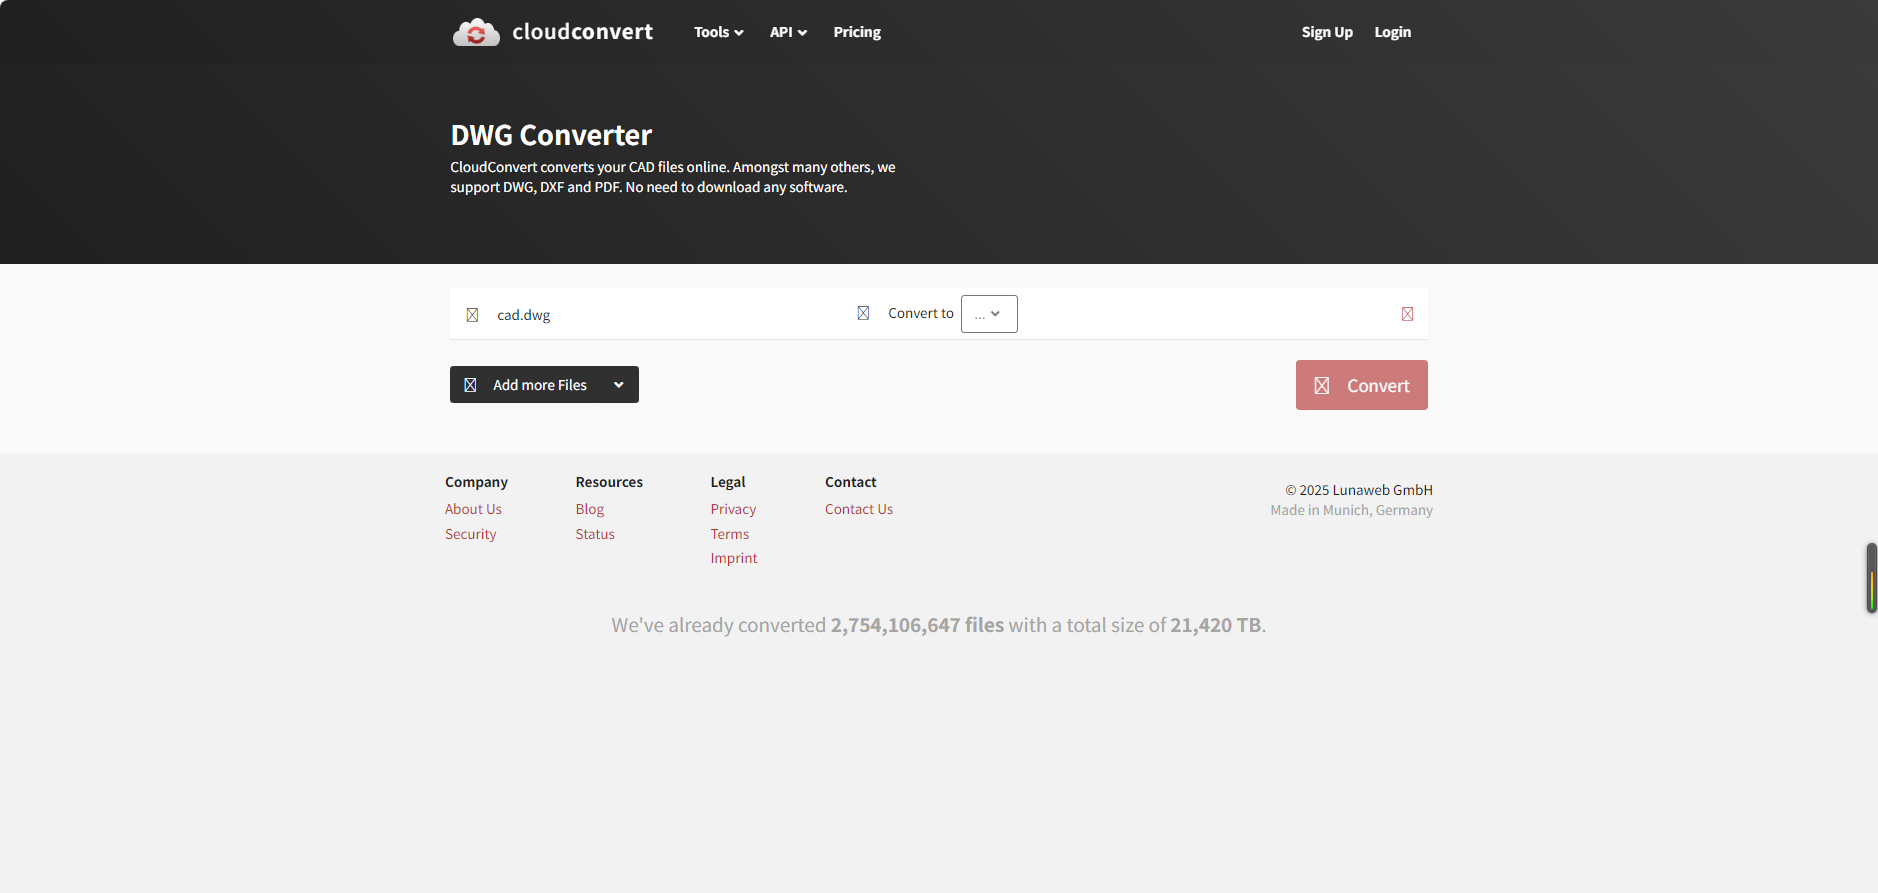Click the icon inside Add more Files button
This screenshot has height=893, width=1878.
pyautogui.click(x=470, y=385)
